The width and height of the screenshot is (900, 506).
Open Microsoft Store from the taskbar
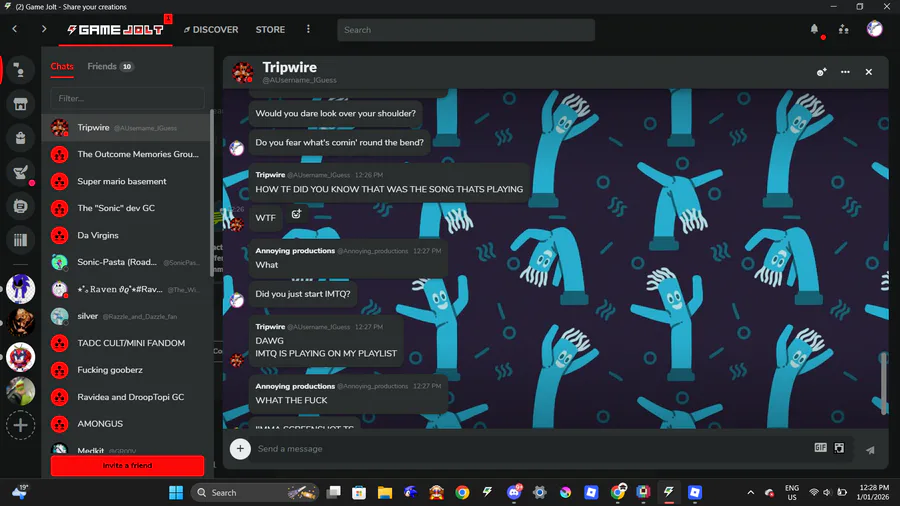tap(359, 492)
